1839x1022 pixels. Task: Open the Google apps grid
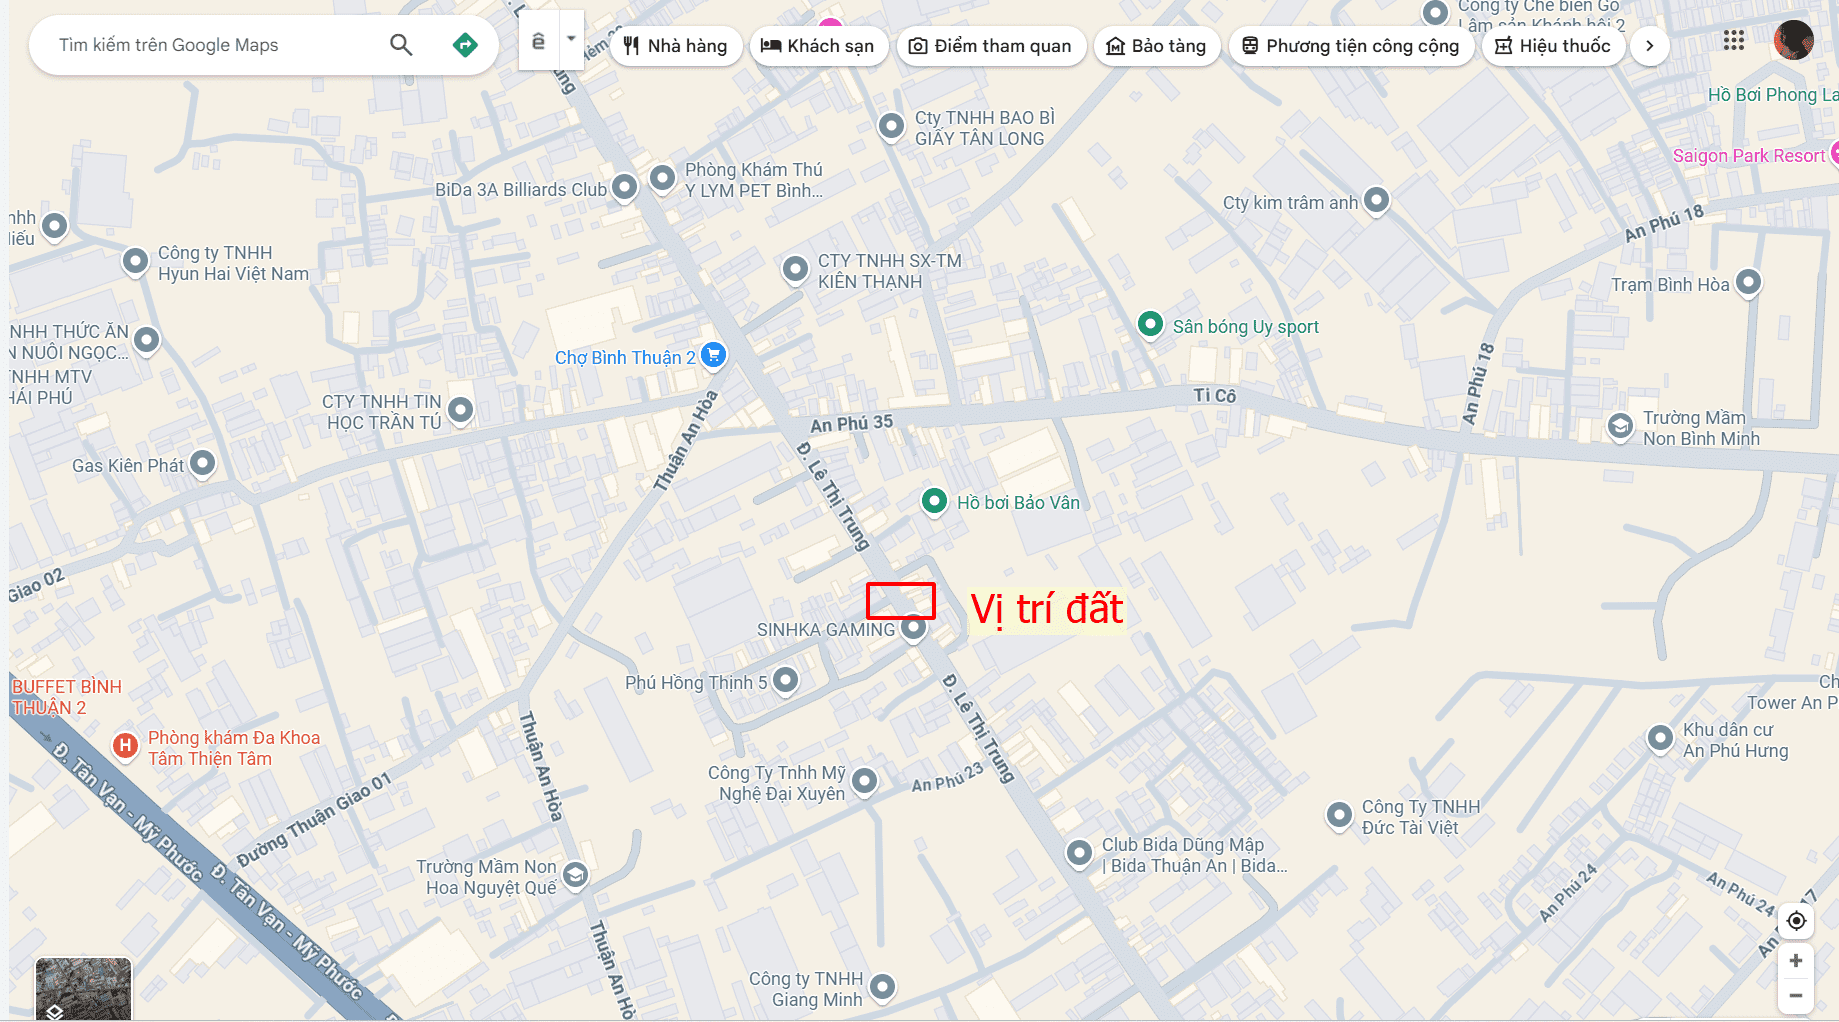[x=1734, y=41]
